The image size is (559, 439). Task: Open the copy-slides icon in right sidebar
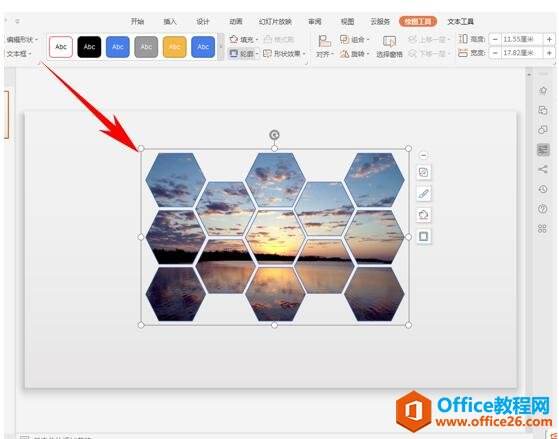[x=543, y=110]
